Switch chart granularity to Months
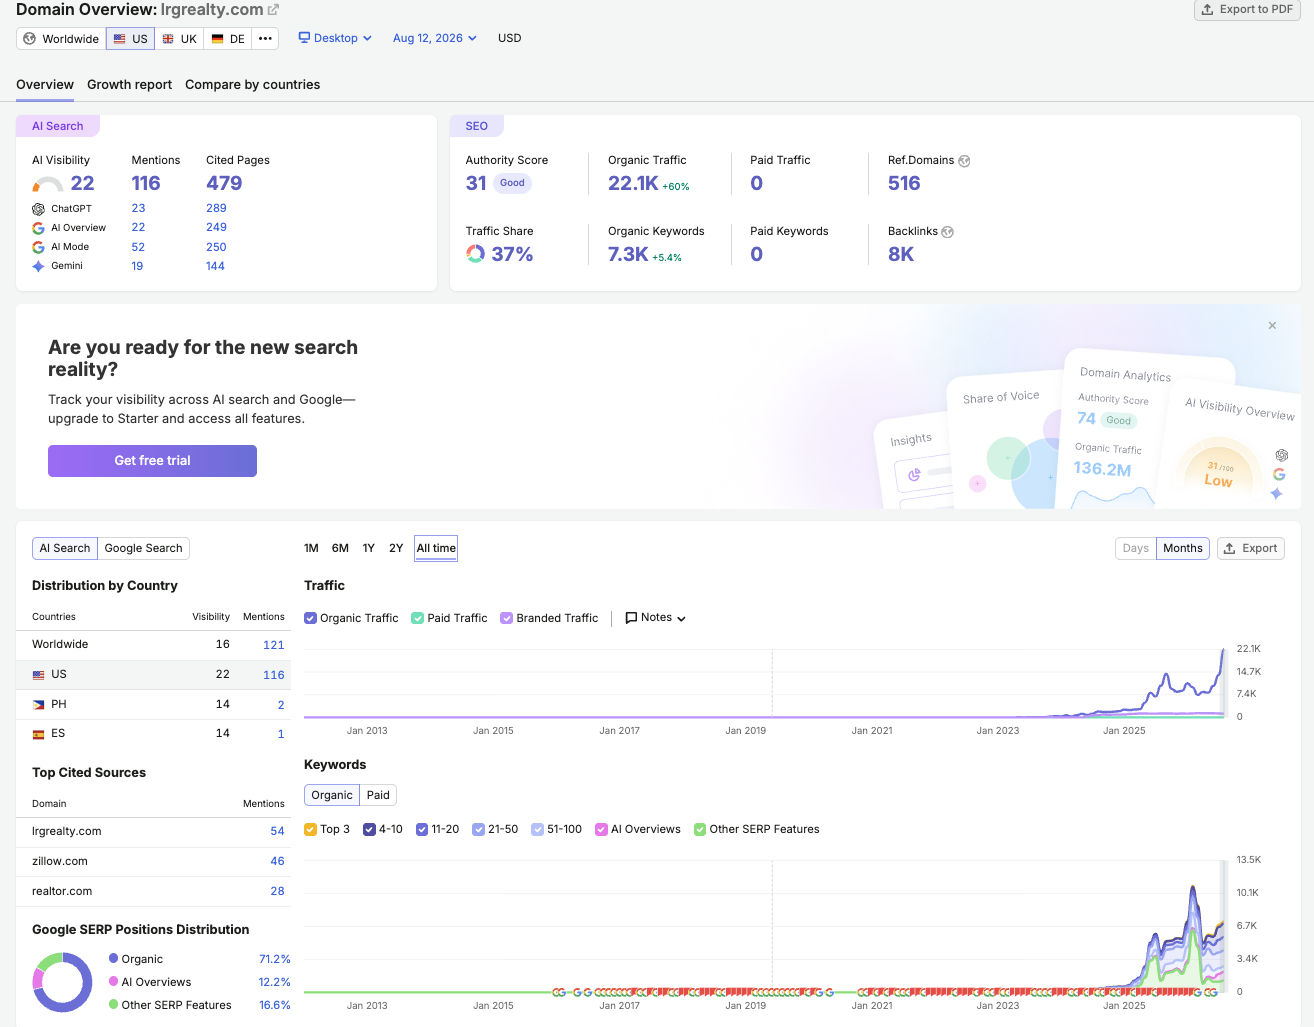Viewport: 1314px width, 1027px height. point(1183,548)
